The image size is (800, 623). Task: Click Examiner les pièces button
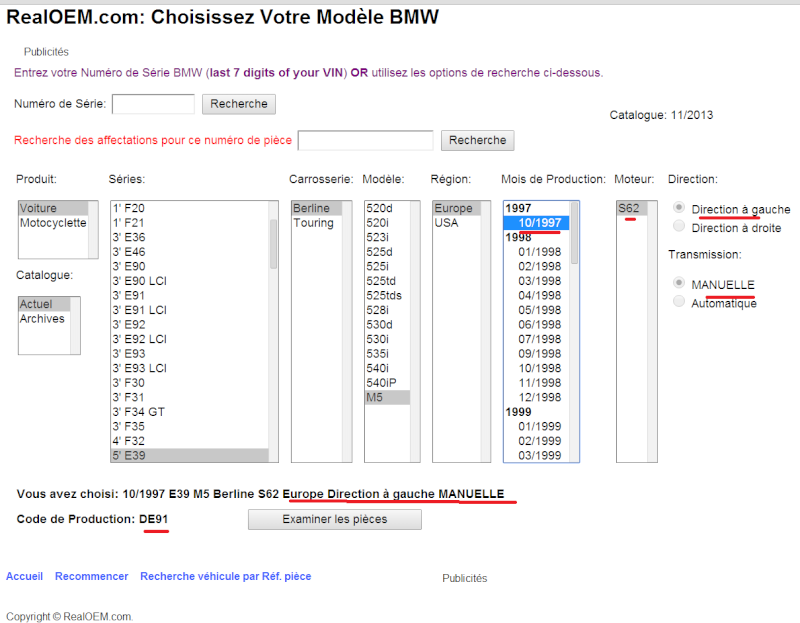(x=335, y=519)
